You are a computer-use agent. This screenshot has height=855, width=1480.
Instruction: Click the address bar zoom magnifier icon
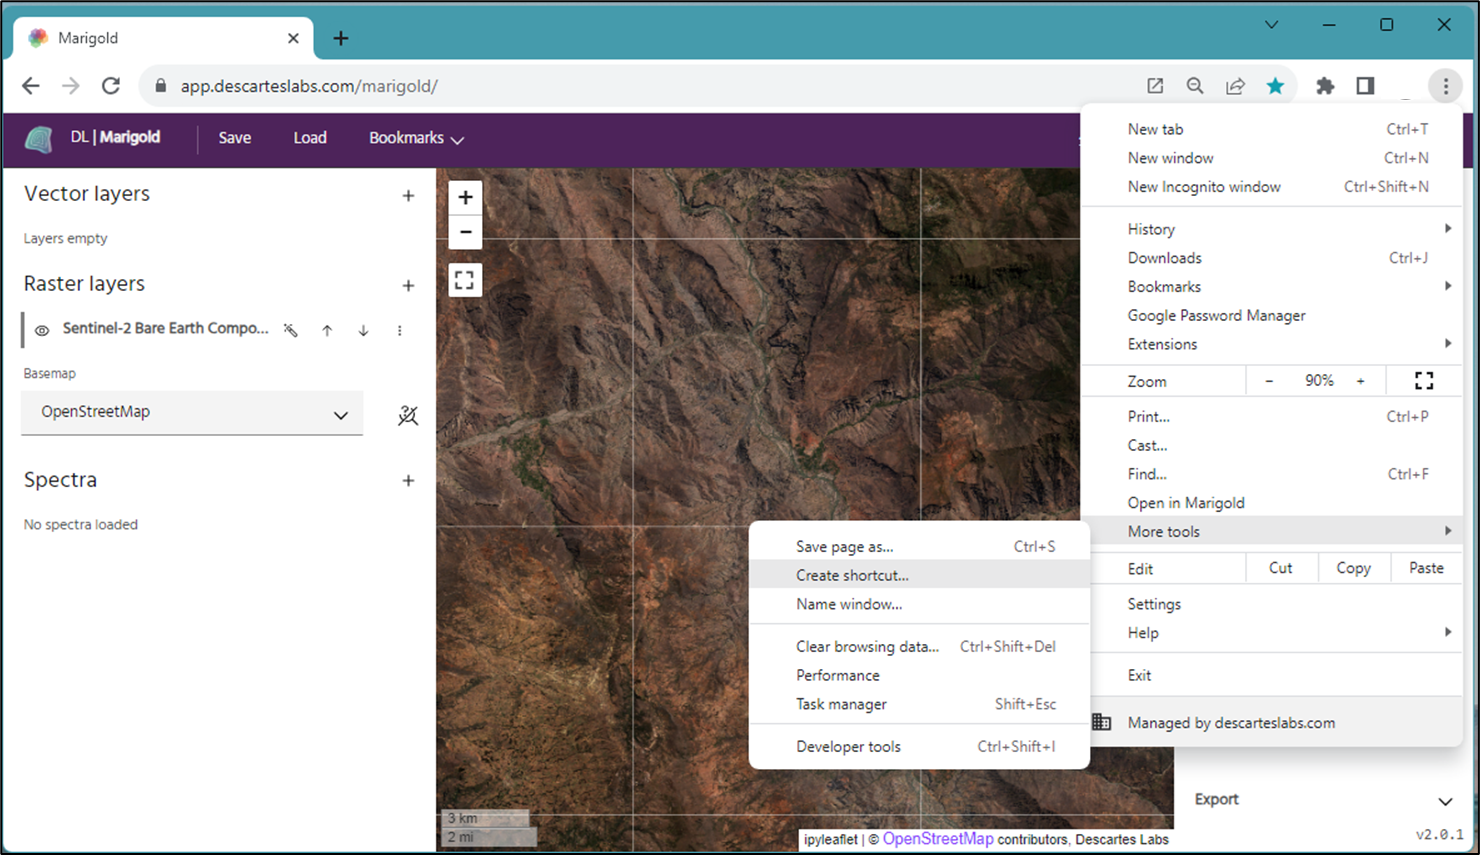(1195, 86)
